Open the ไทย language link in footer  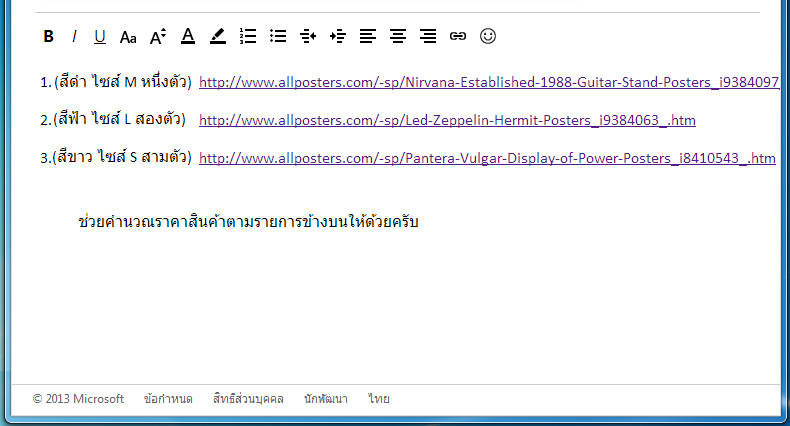[378, 399]
